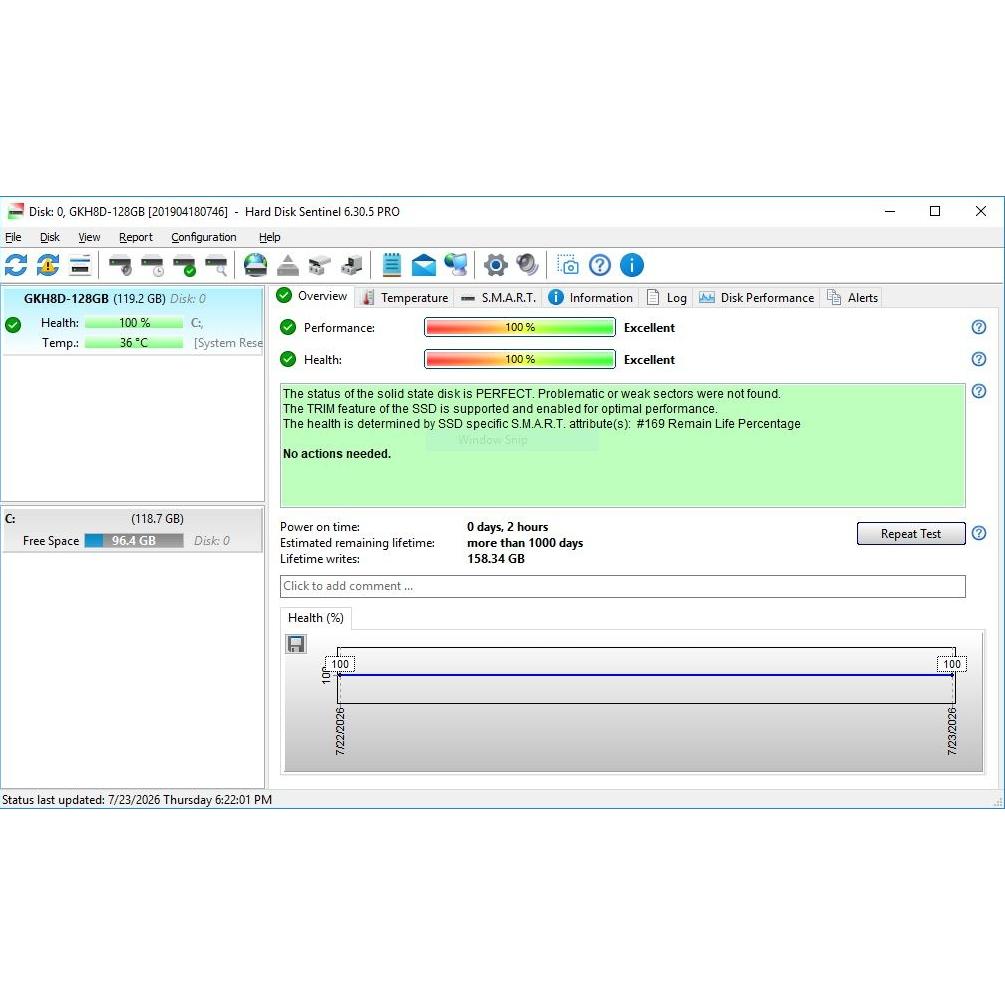Select the GKH8D-128GB disk entry

click(132, 320)
